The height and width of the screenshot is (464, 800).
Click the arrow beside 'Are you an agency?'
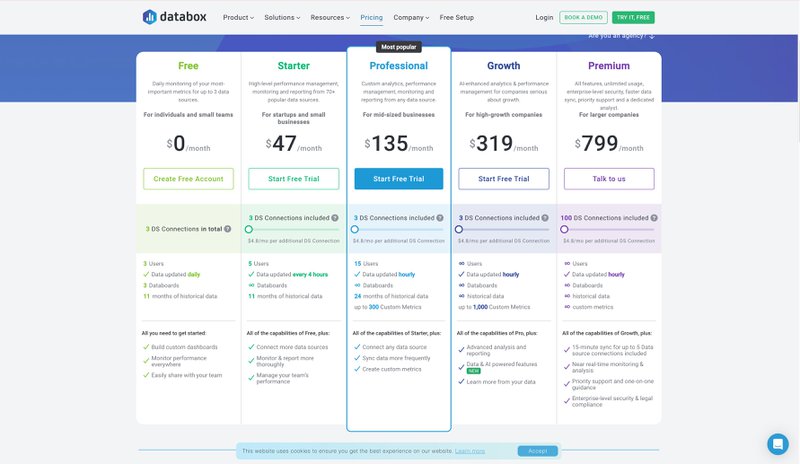point(652,36)
